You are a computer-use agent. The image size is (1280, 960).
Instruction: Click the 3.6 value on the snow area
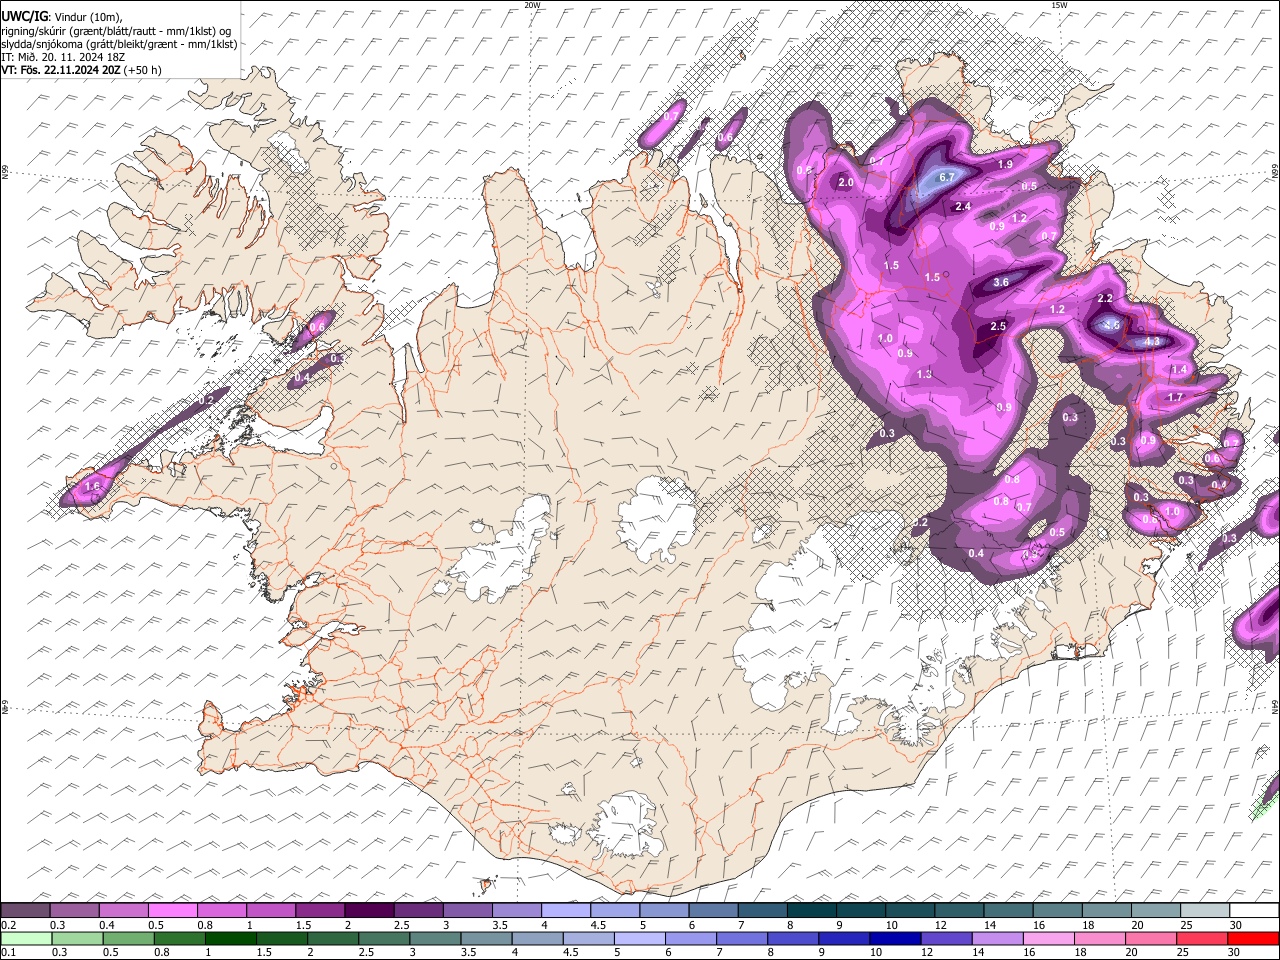1001,283
